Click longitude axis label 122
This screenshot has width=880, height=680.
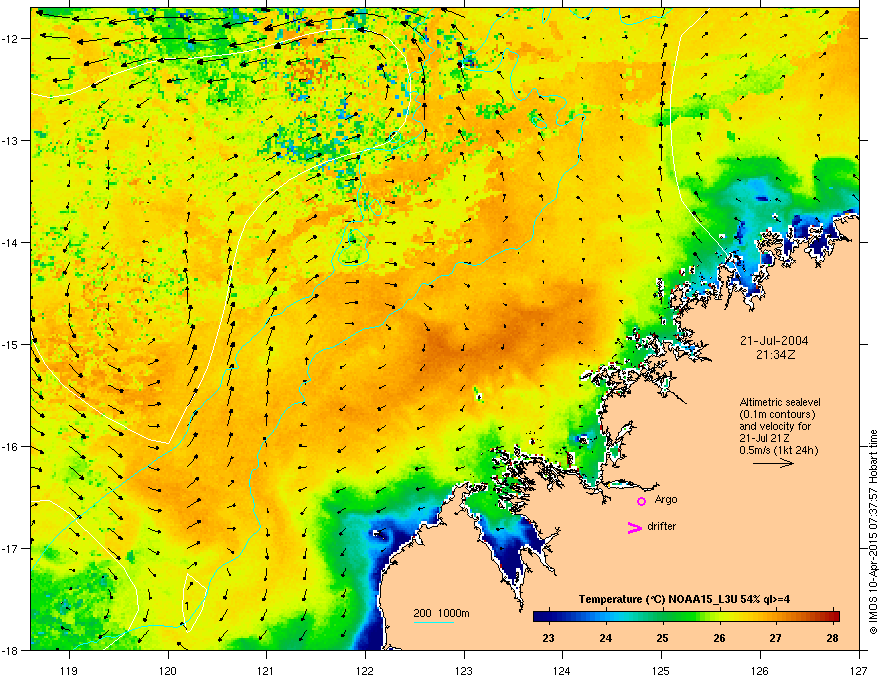365,670
